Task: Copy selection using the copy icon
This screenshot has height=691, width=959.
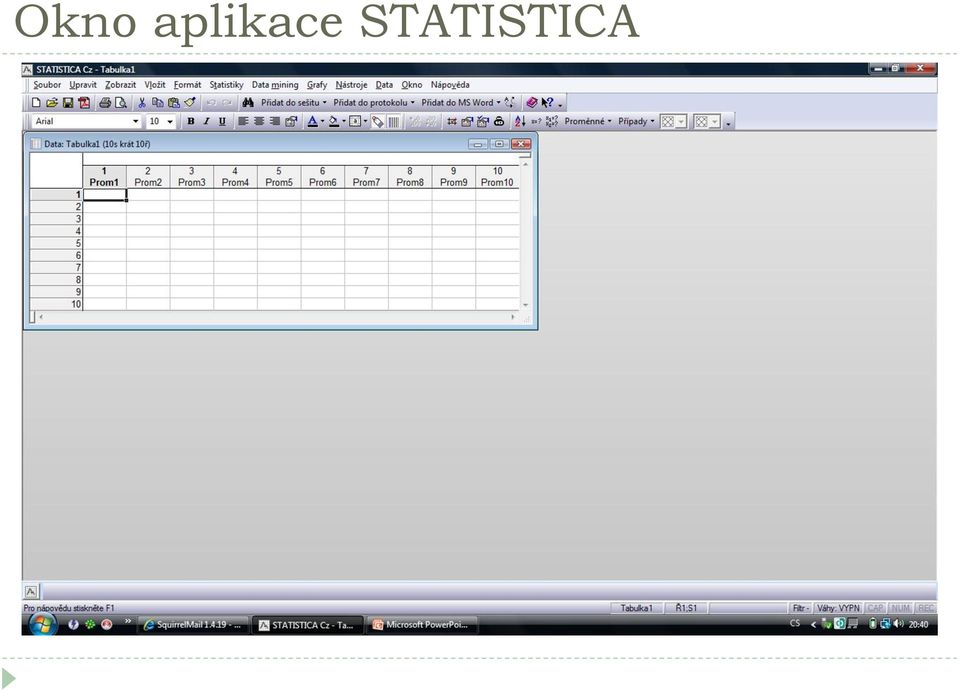Action: [x=157, y=103]
